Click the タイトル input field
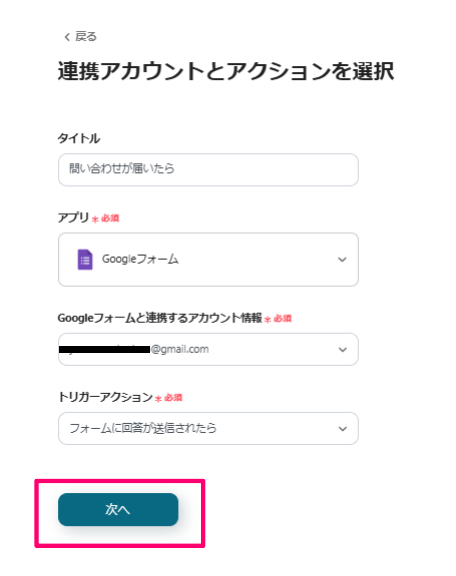 coord(208,170)
